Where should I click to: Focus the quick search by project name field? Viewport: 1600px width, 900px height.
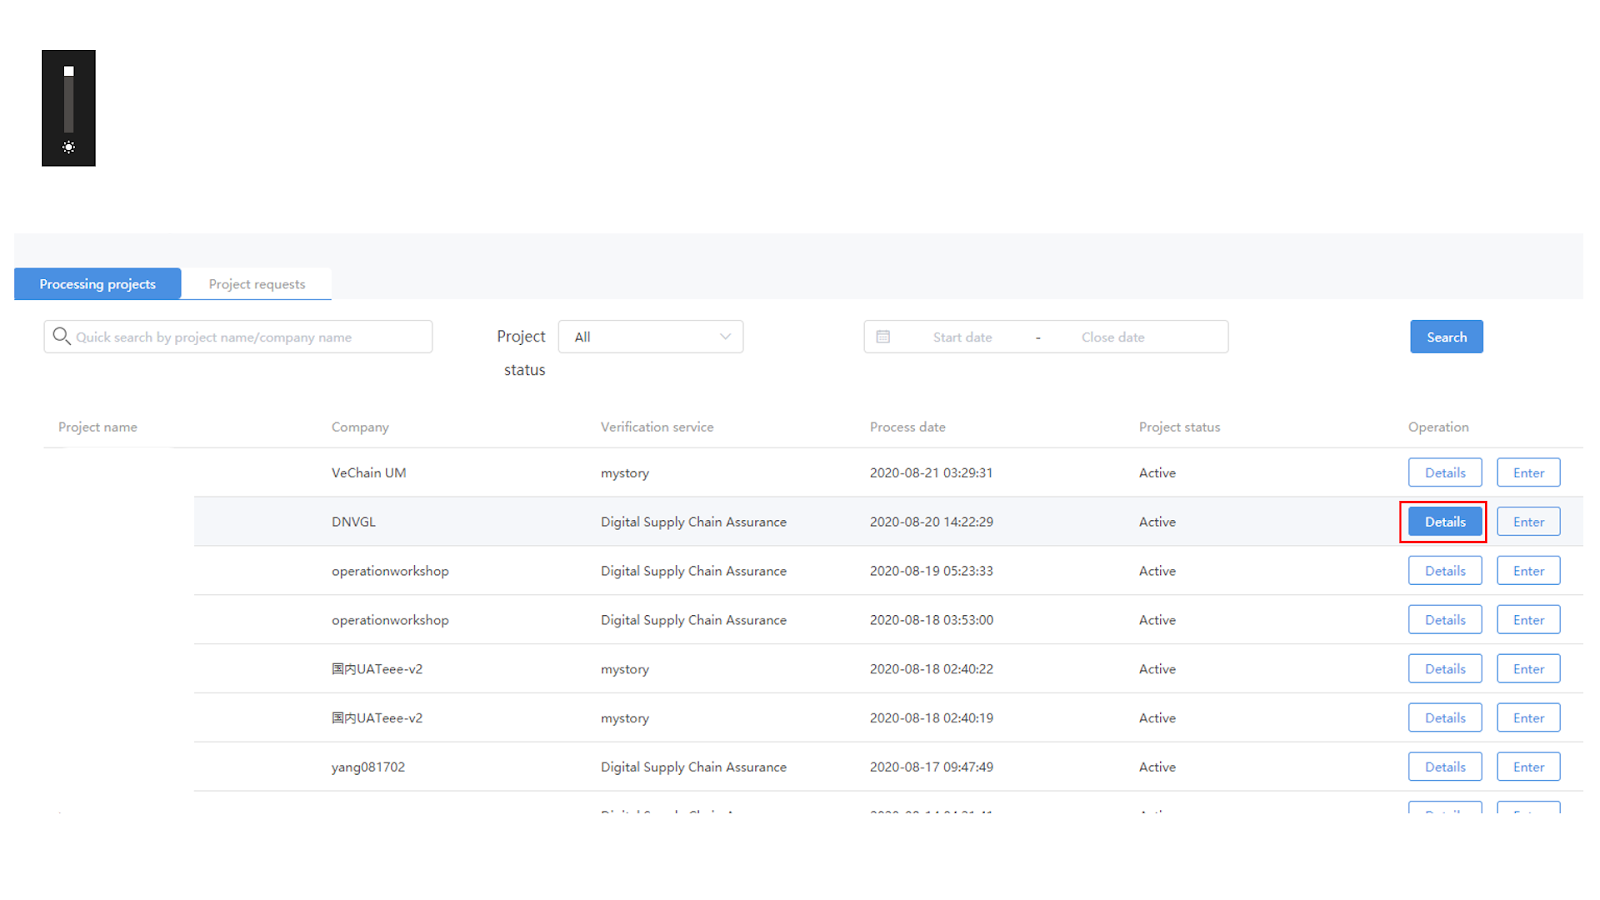pos(238,337)
